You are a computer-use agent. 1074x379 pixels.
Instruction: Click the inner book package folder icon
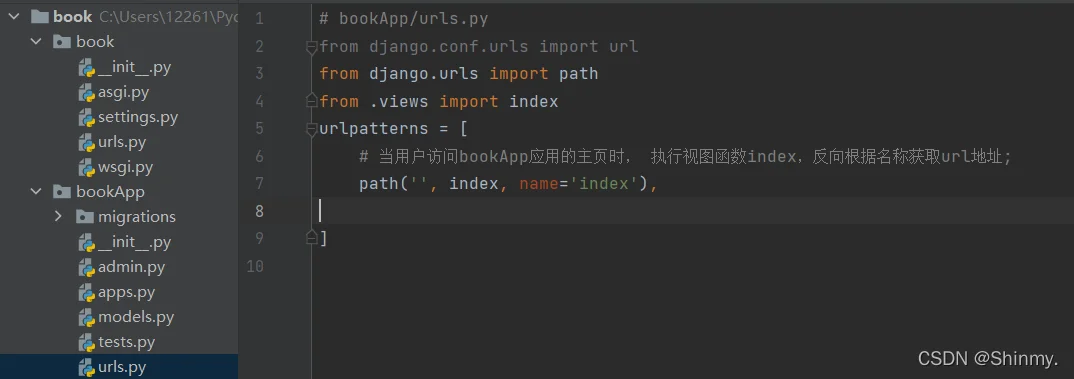click(x=62, y=42)
